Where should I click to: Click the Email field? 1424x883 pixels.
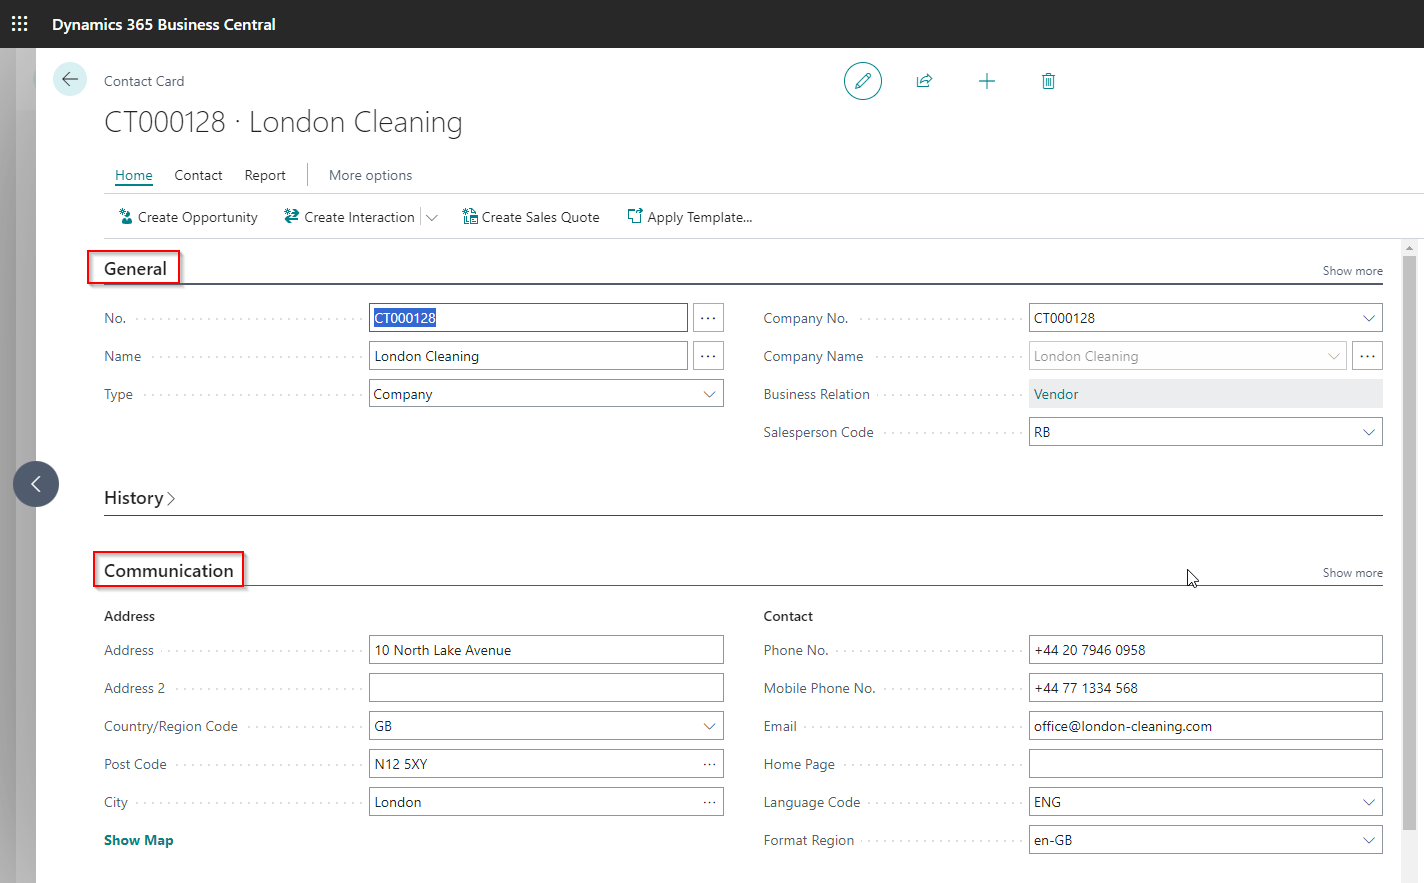(1205, 726)
